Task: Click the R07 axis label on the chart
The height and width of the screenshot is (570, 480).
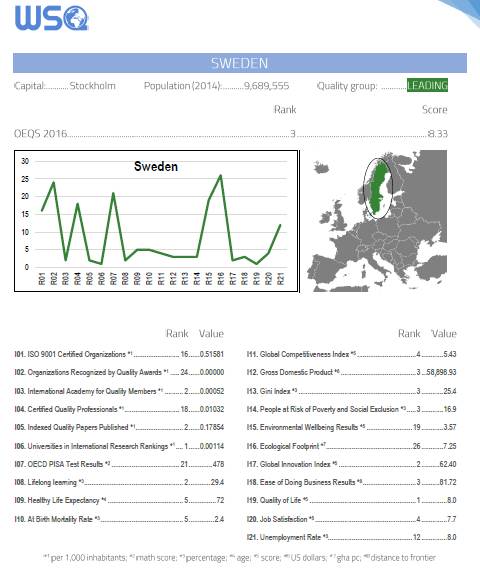Action: [113, 278]
